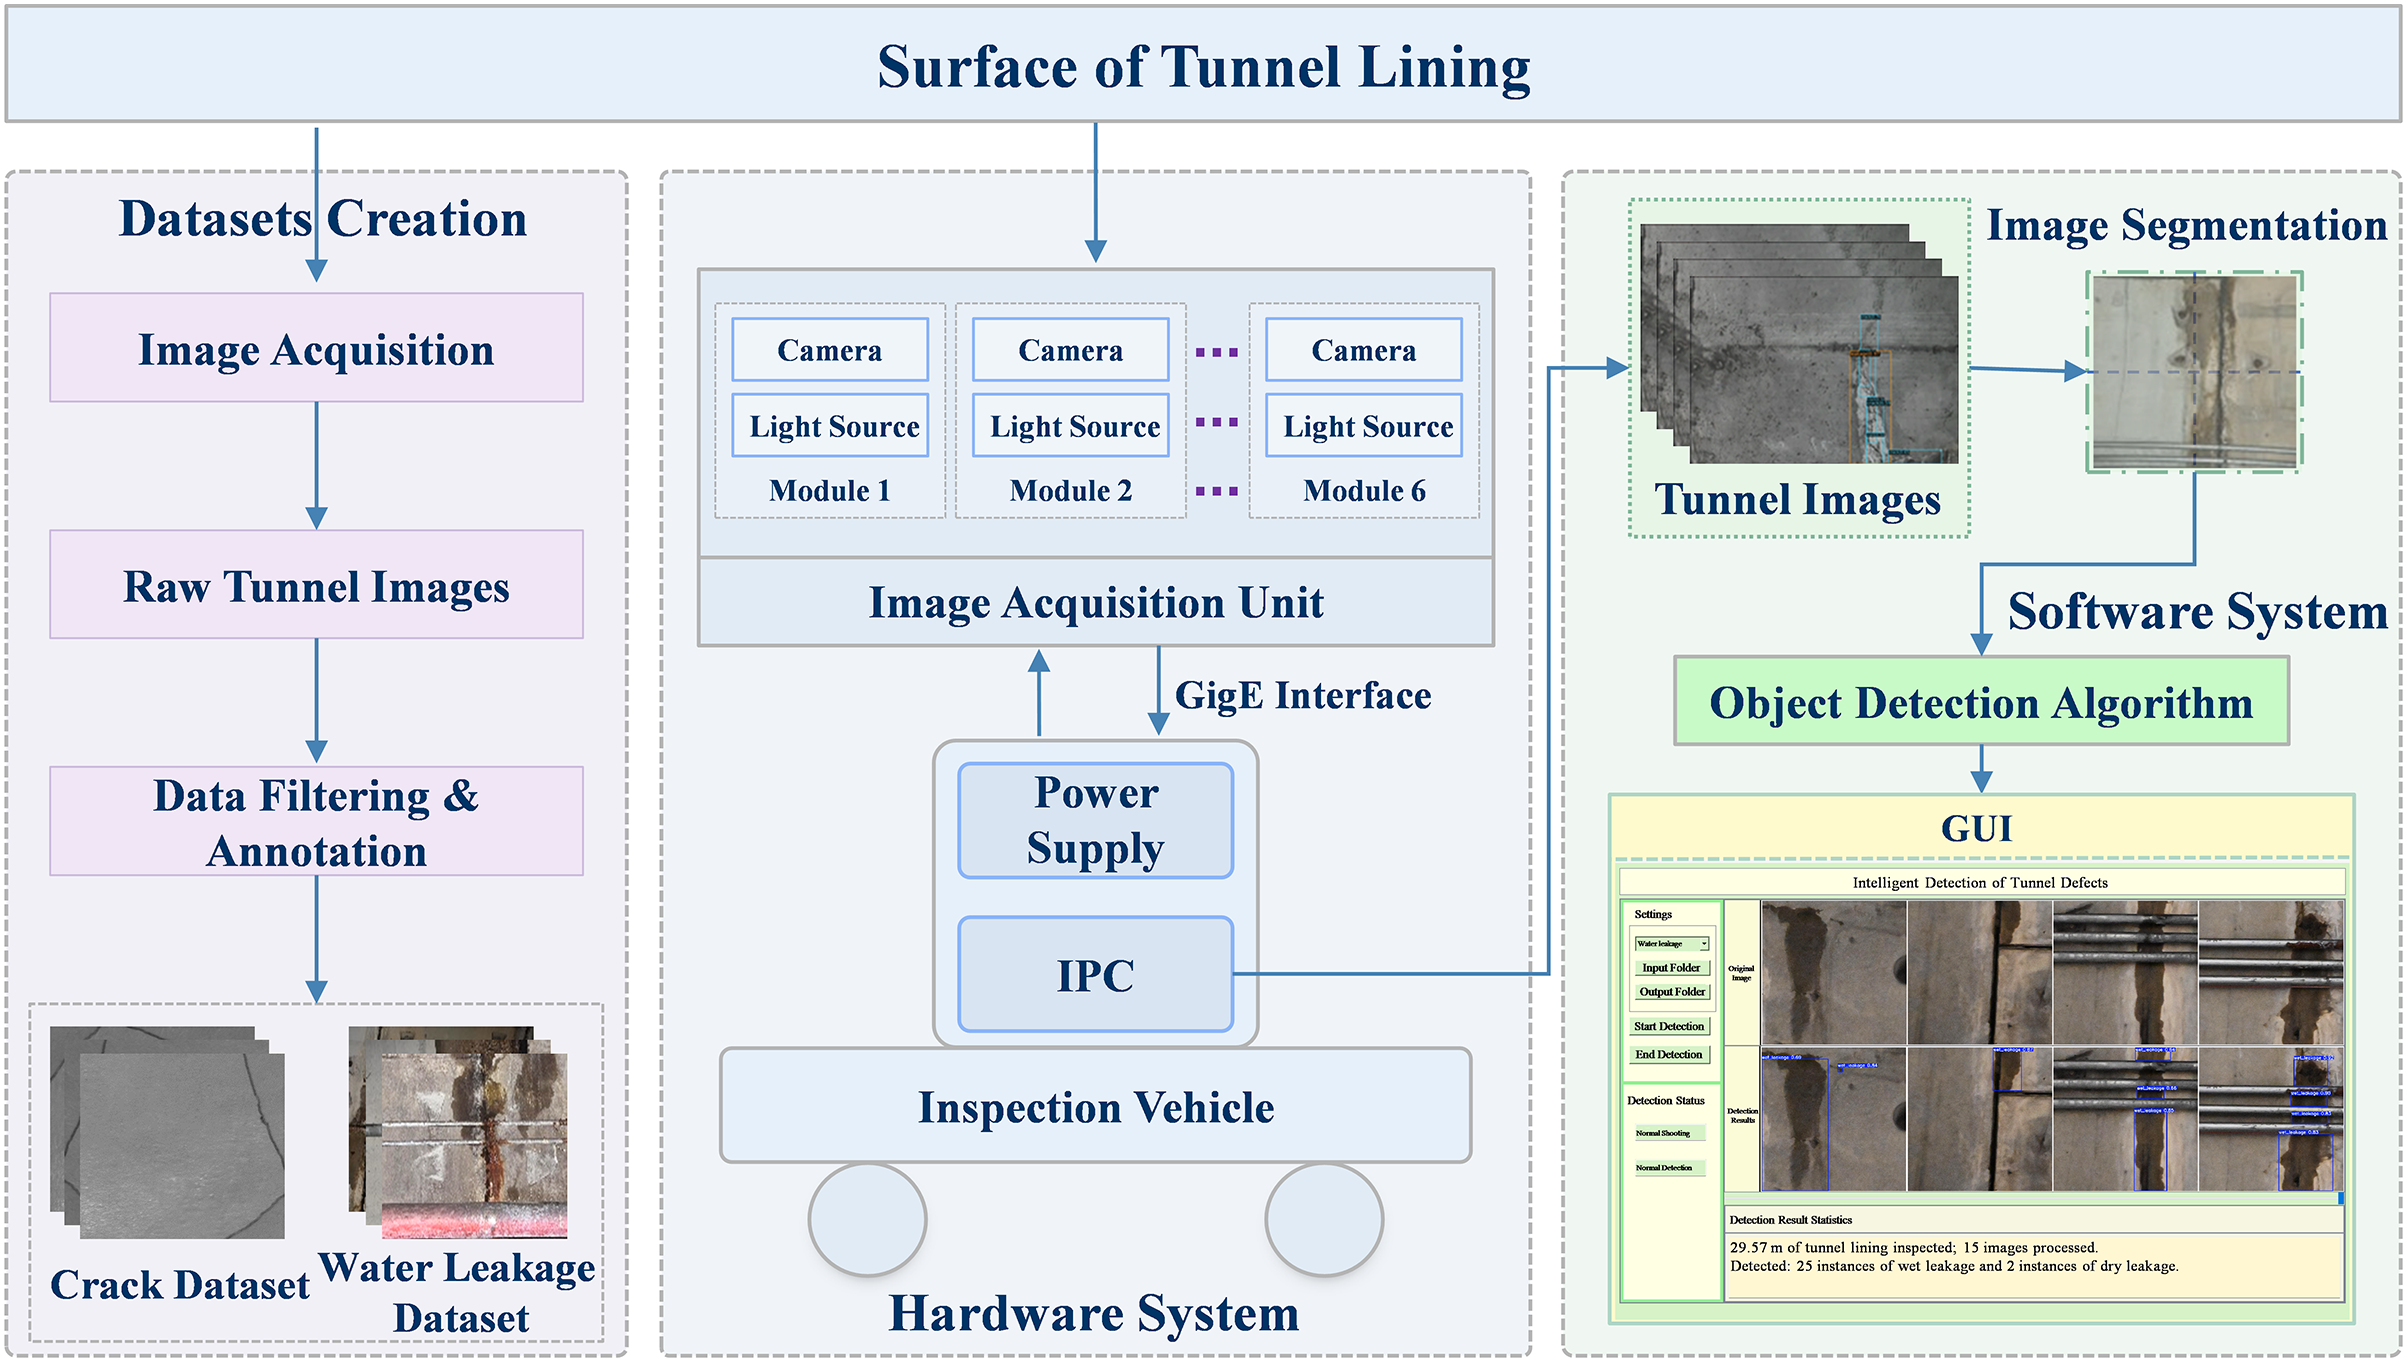
Task: Click the segmented tunnel image with dashed crosshair
Action: click(x=2194, y=372)
